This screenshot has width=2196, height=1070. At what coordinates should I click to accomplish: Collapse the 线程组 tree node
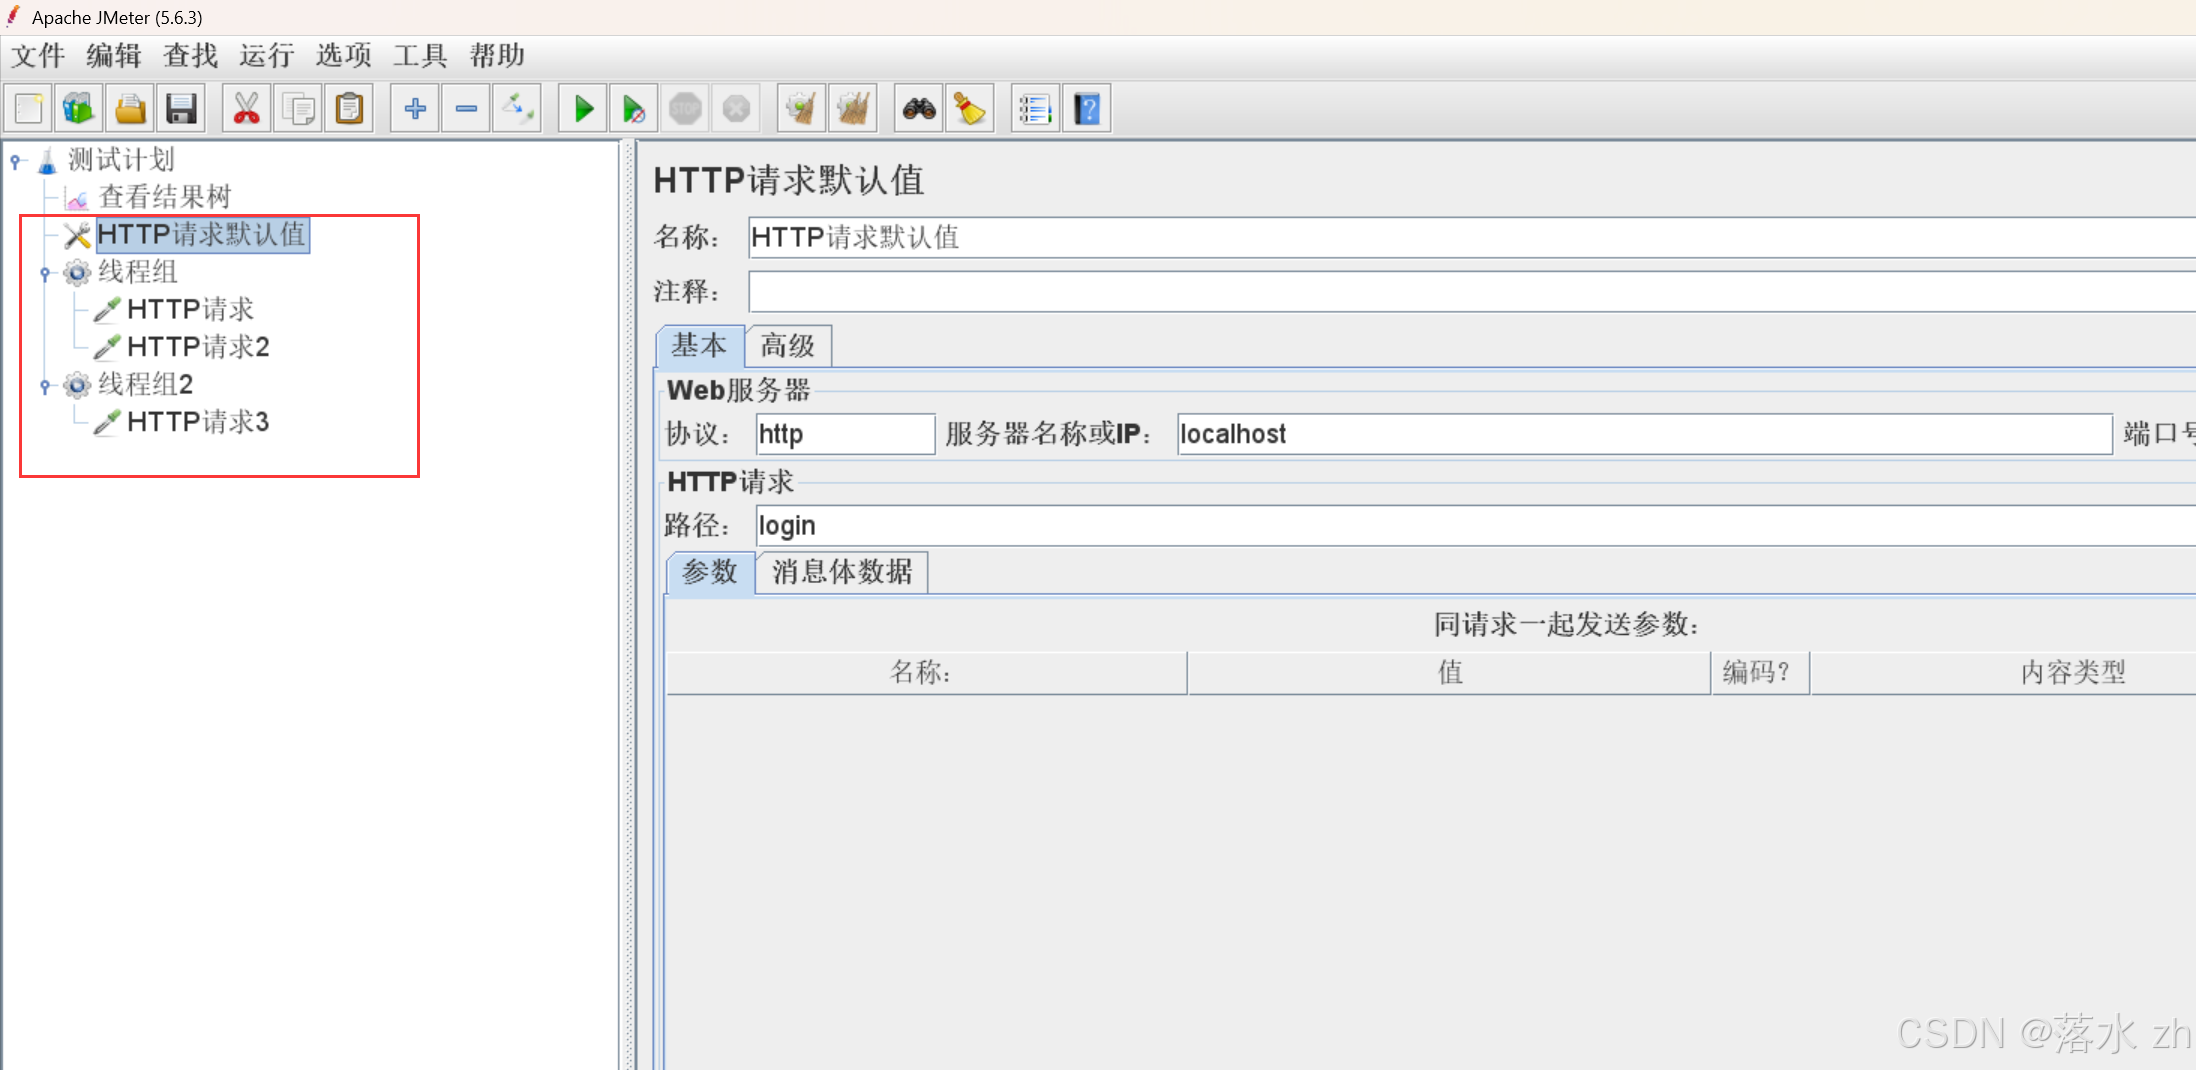[x=45, y=273]
